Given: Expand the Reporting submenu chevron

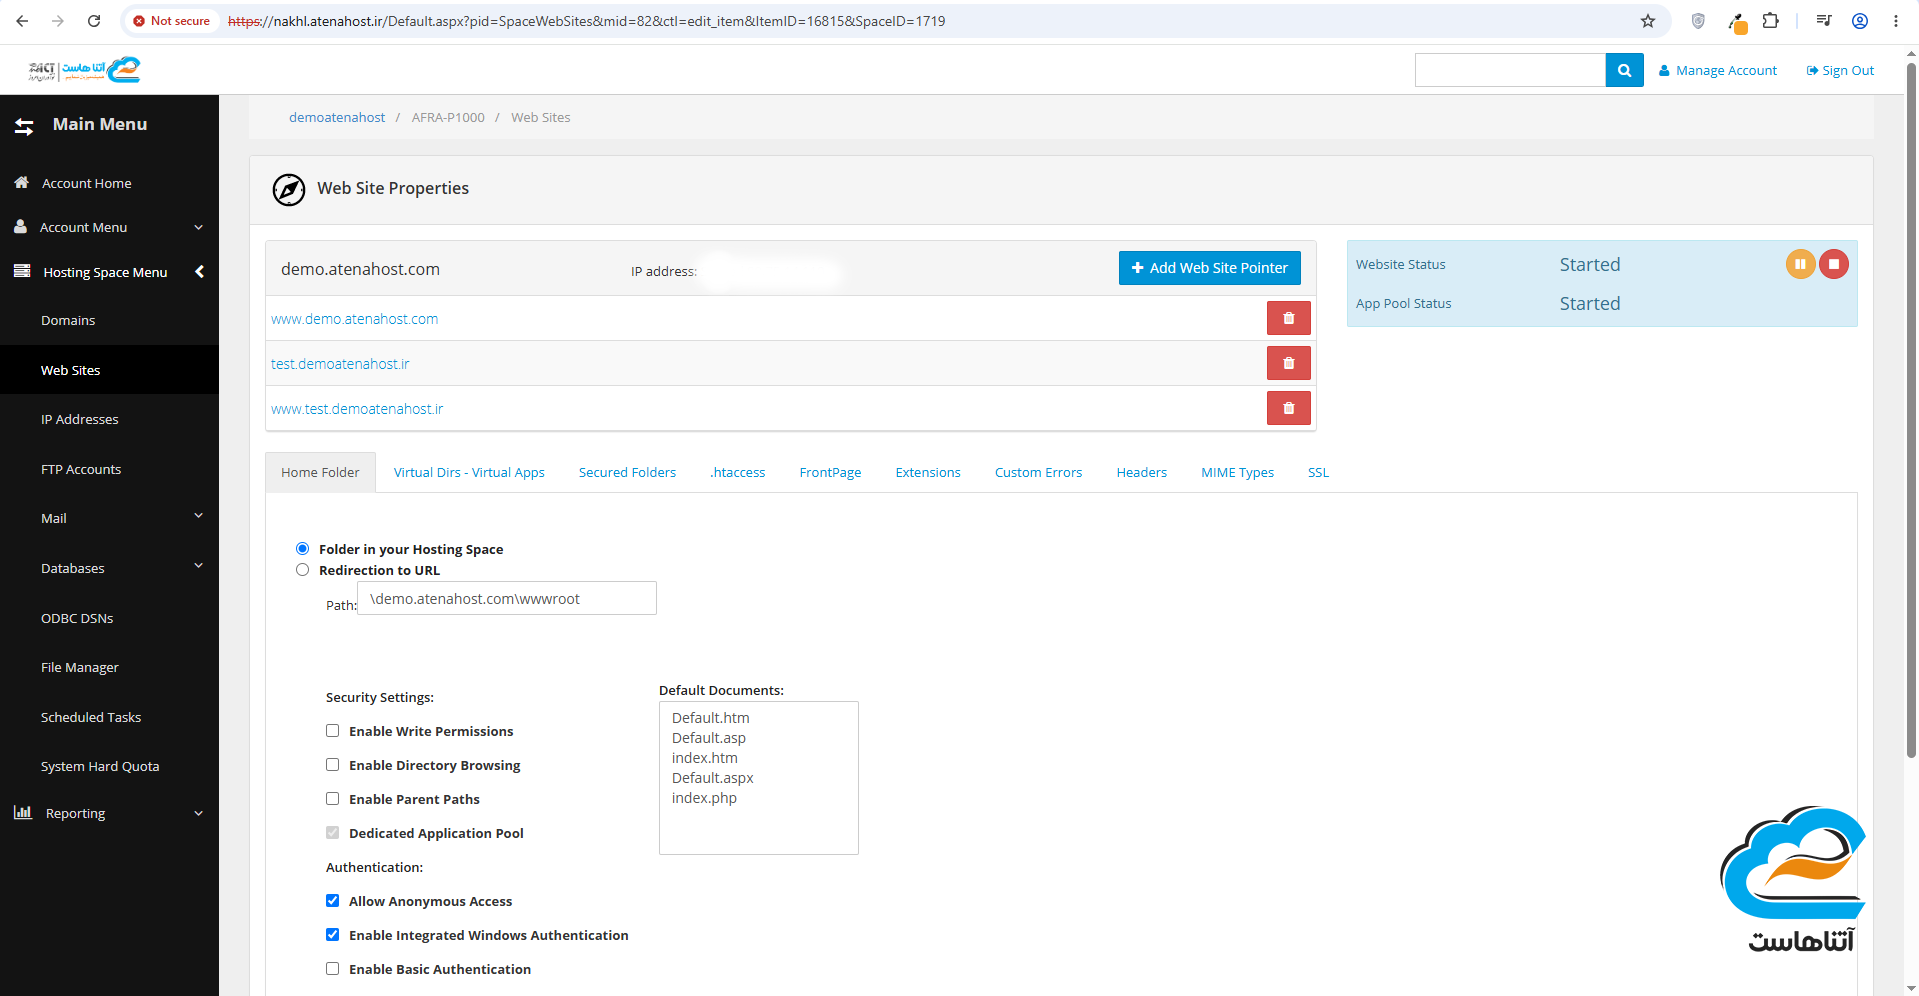Looking at the screenshot, I should (x=198, y=813).
